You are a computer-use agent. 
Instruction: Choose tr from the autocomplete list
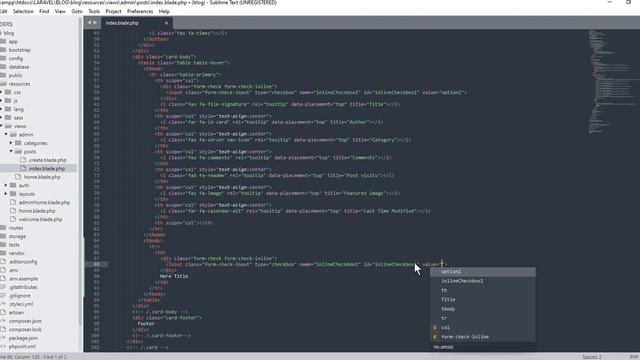click(x=483, y=318)
